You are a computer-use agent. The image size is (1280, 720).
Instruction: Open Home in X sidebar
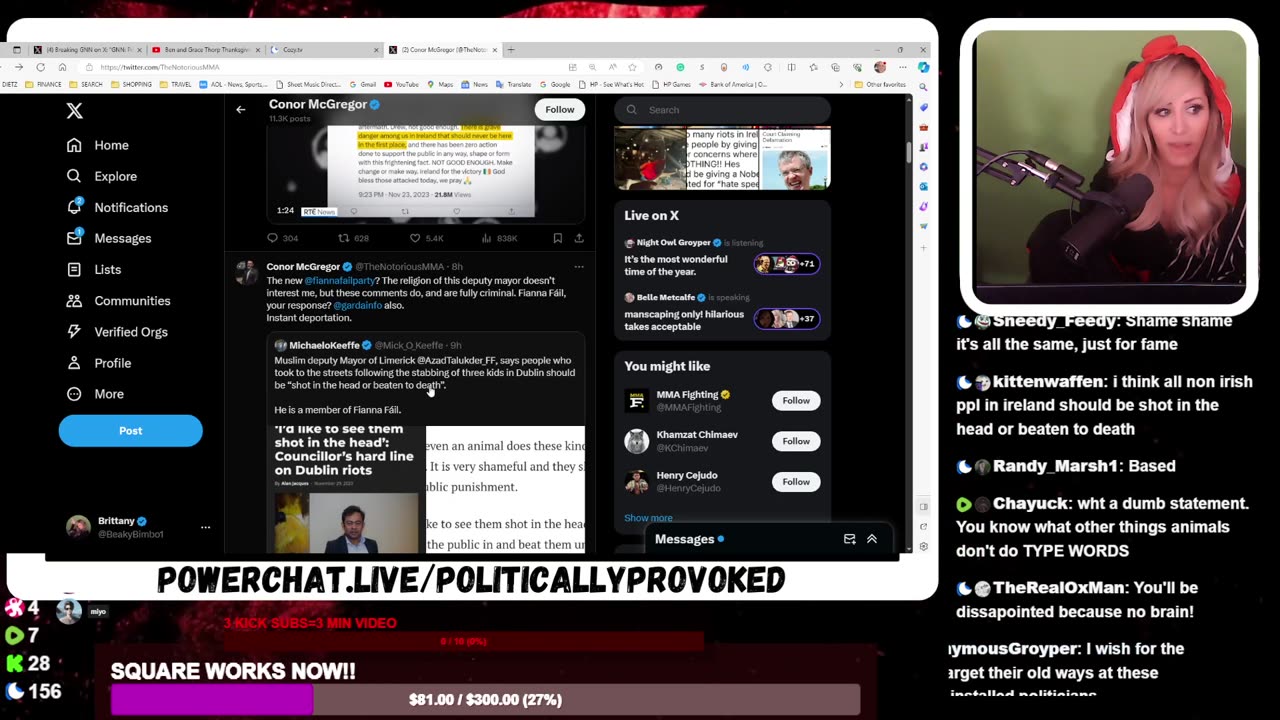click(98, 145)
